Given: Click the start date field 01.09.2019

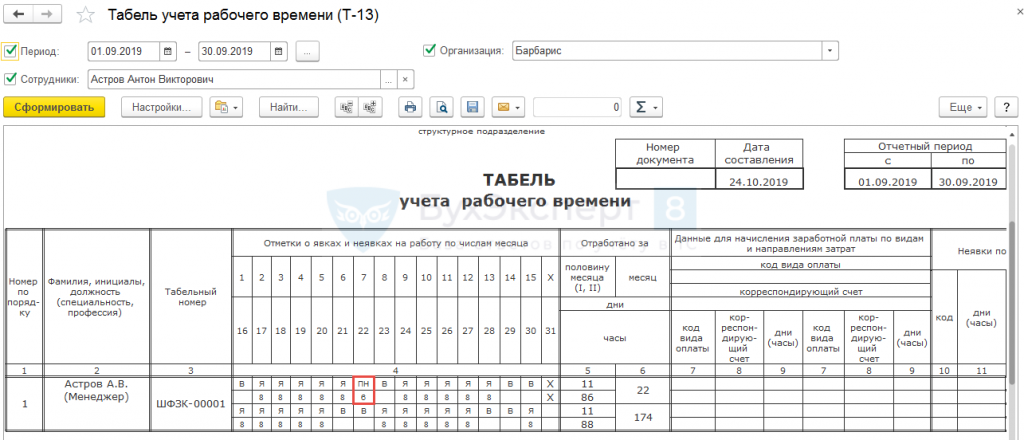Looking at the screenshot, I should (x=124, y=51).
